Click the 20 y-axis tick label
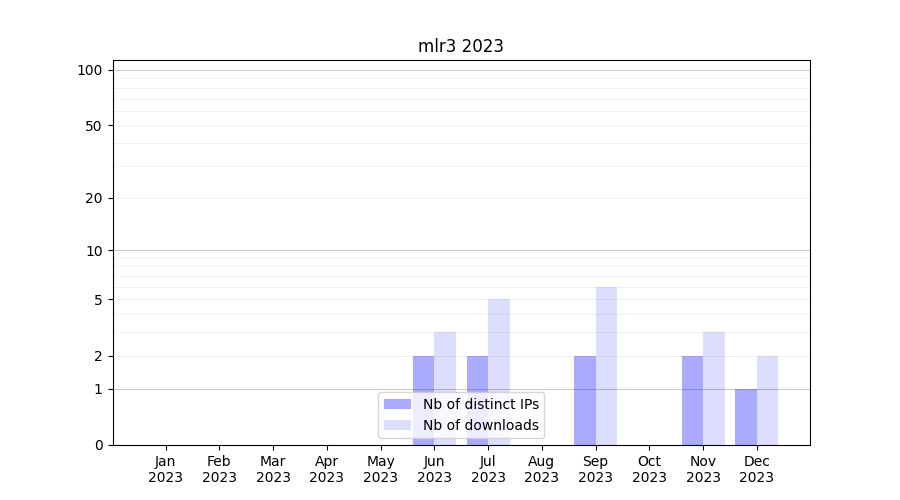900x500 pixels. pyautogui.click(x=94, y=198)
